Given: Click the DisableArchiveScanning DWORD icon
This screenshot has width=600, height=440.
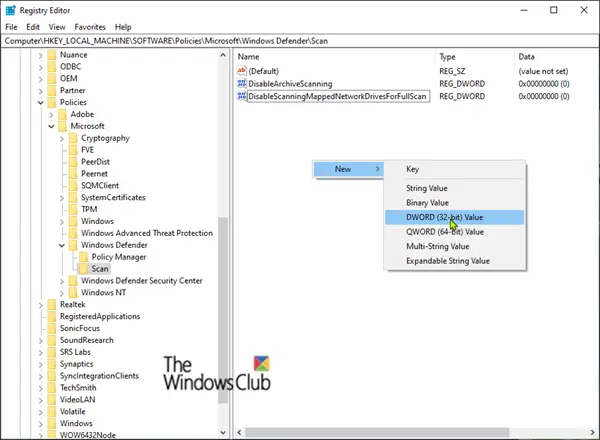Looking at the screenshot, I should coord(241,83).
